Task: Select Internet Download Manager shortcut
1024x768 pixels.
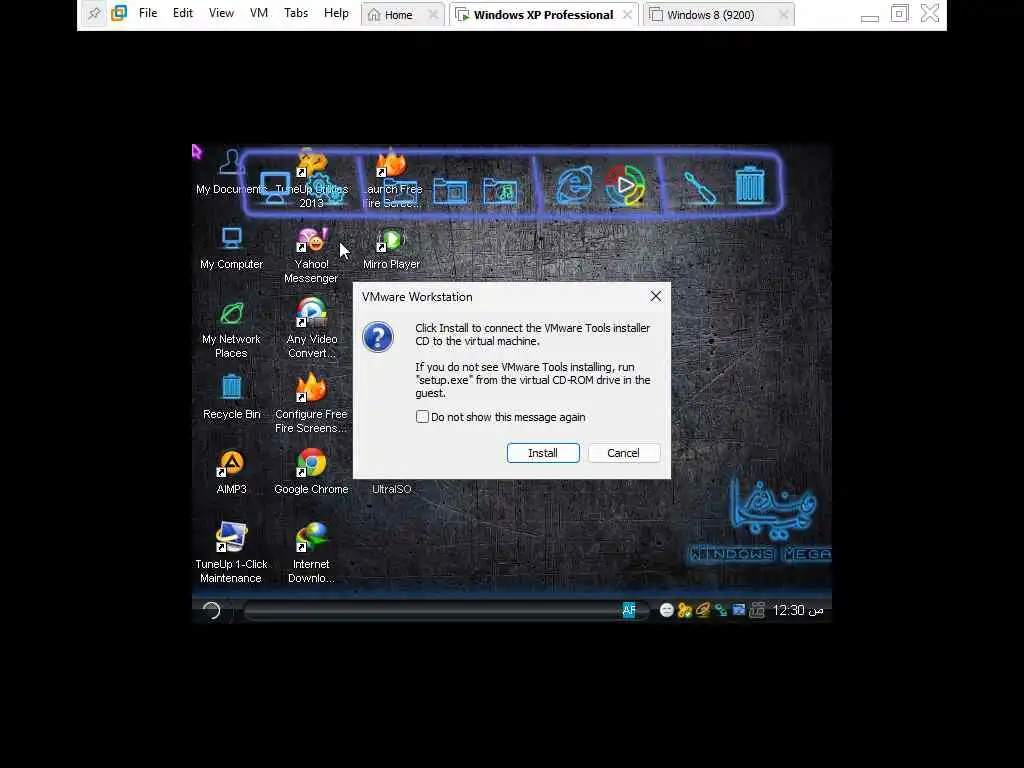Action: [x=312, y=552]
